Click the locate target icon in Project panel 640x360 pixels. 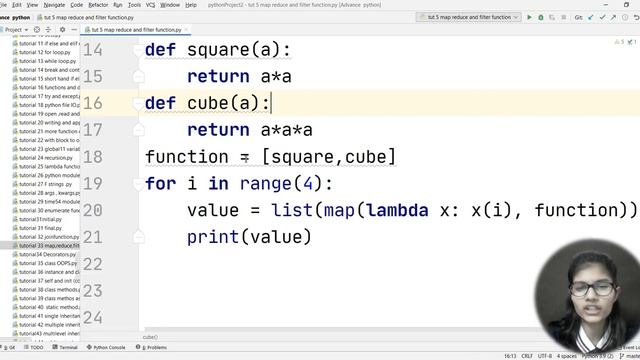click(x=37, y=30)
